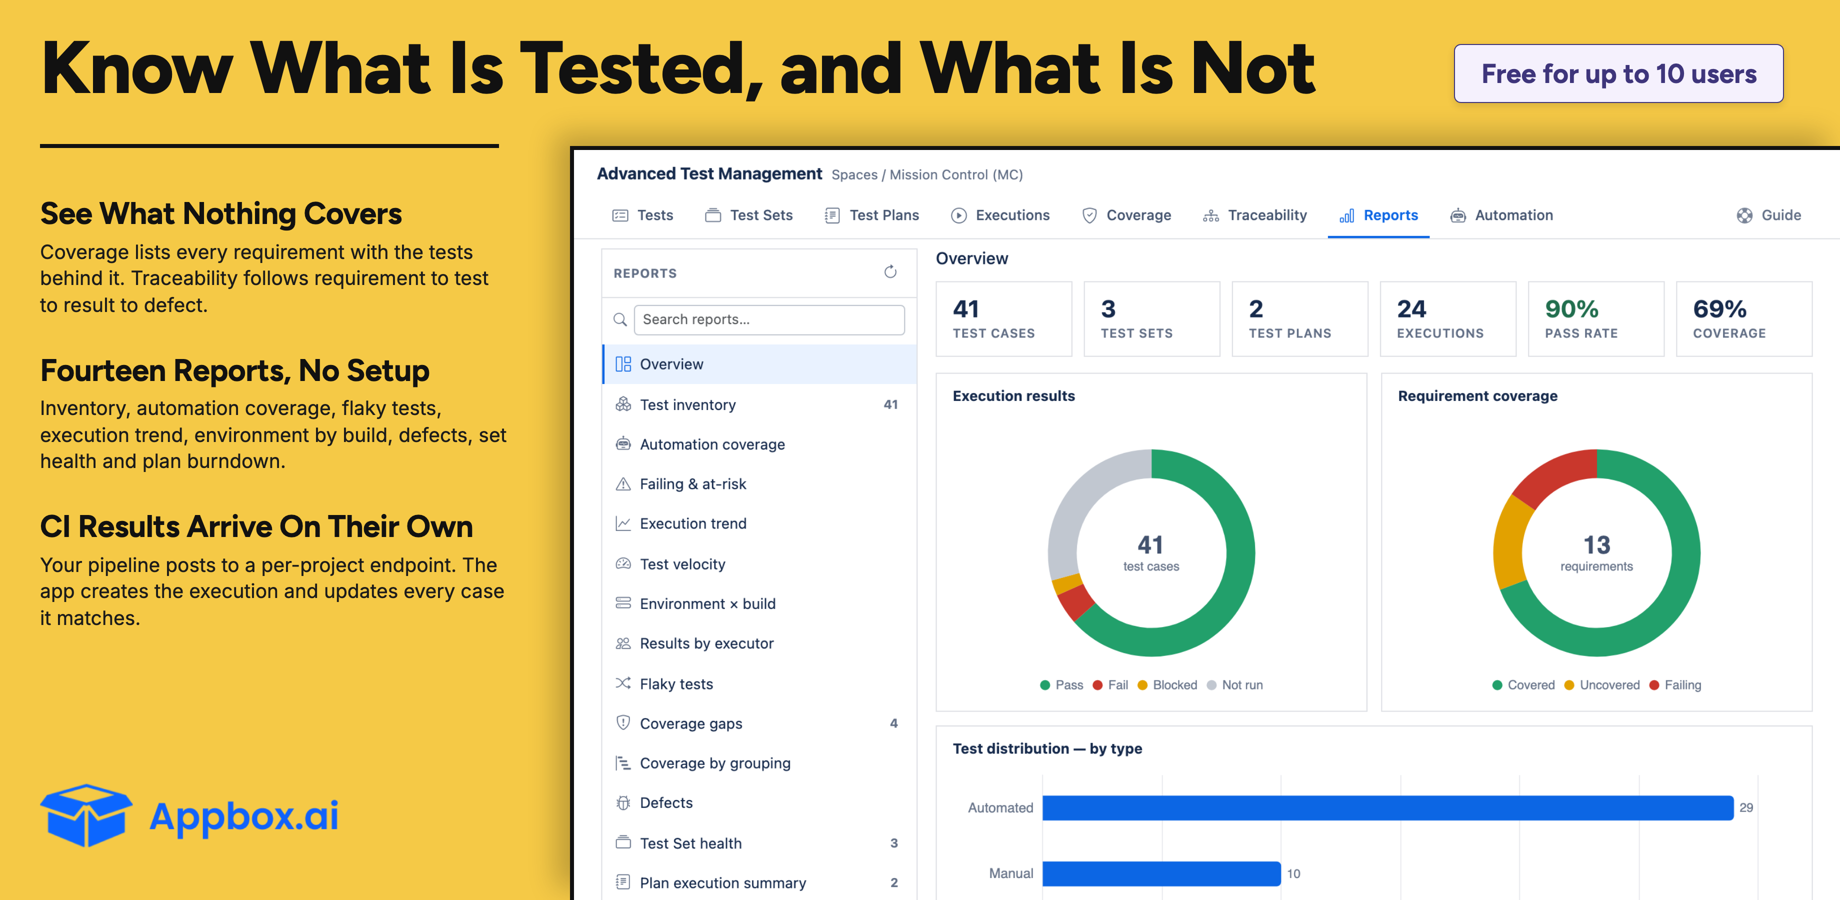Click the Coverage gaps shield icon

click(x=623, y=722)
